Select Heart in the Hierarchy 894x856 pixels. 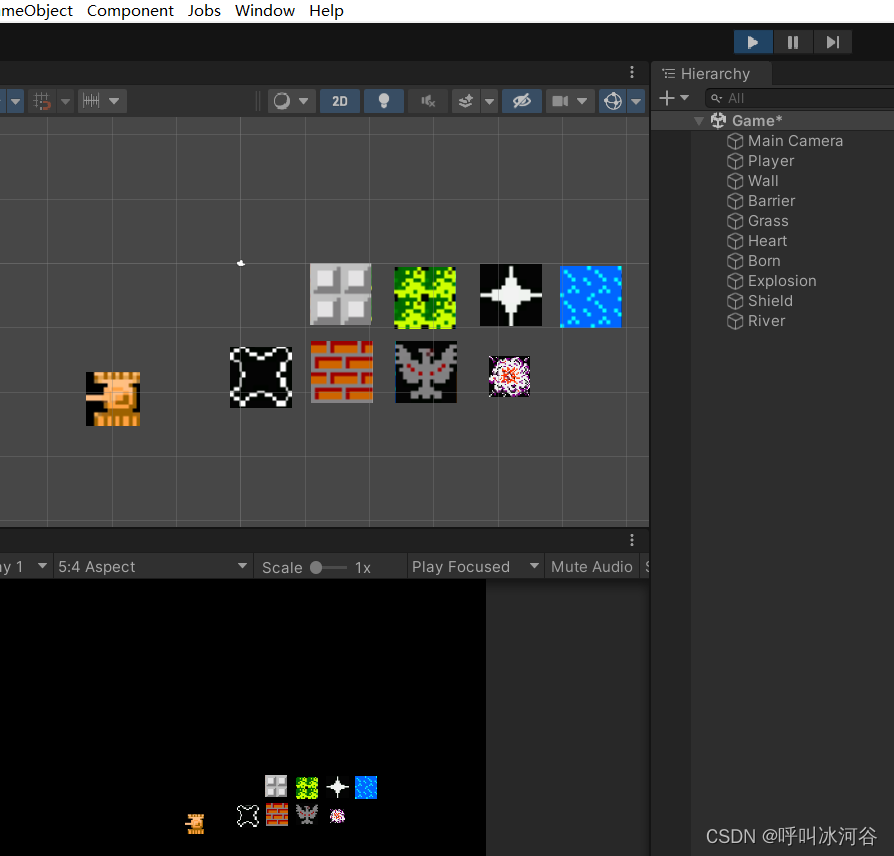coord(767,241)
